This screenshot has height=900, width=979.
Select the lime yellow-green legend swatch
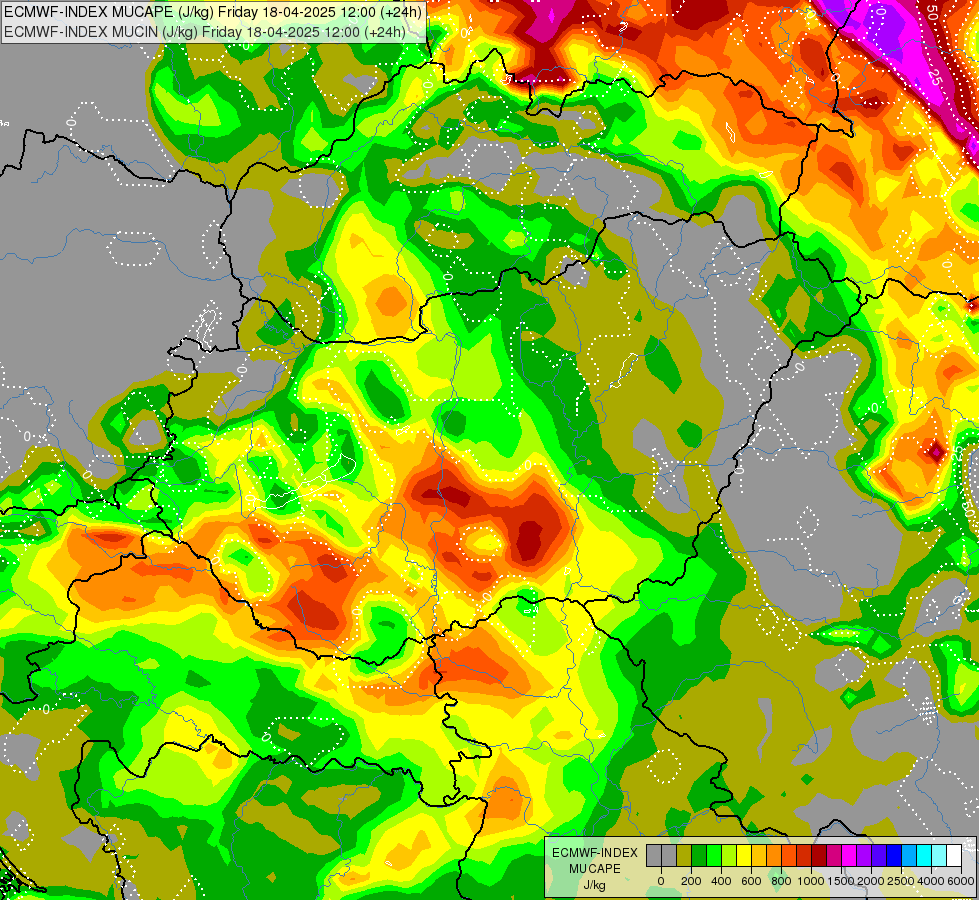(x=729, y=855)
